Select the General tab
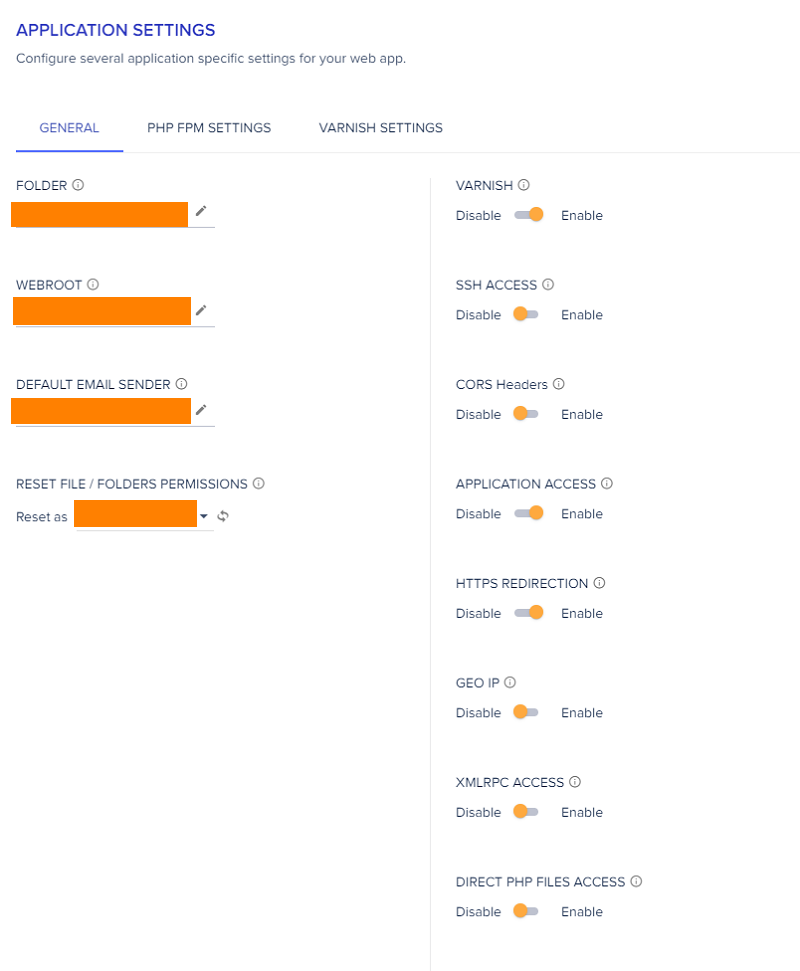800x971 pixels. 69,128
